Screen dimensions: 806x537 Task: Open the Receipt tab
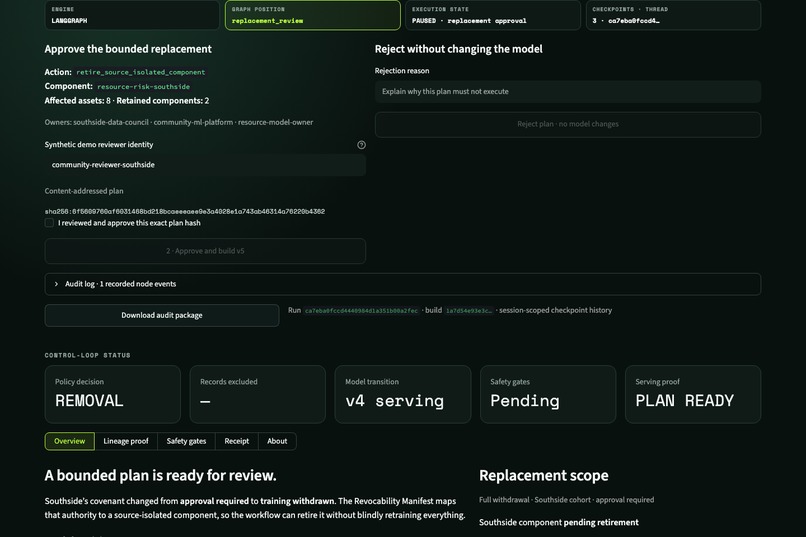[x=236, y=441]
